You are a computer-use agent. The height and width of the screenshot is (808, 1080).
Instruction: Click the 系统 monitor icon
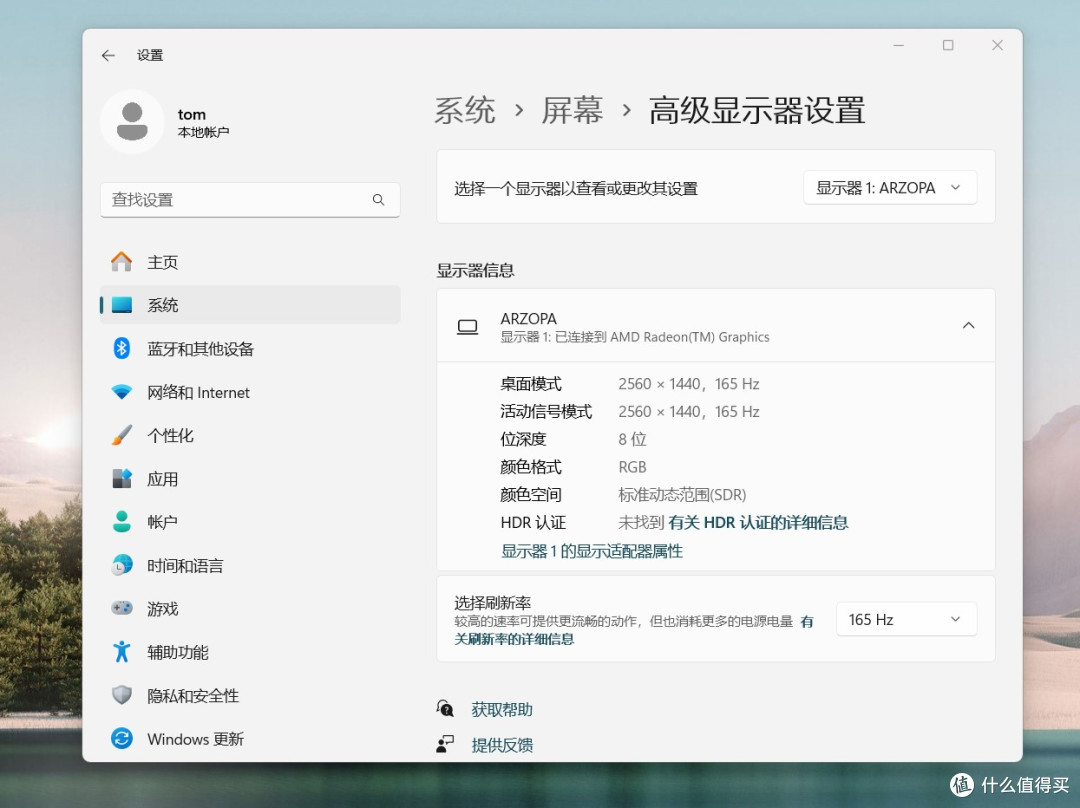[x=122, y=304]
